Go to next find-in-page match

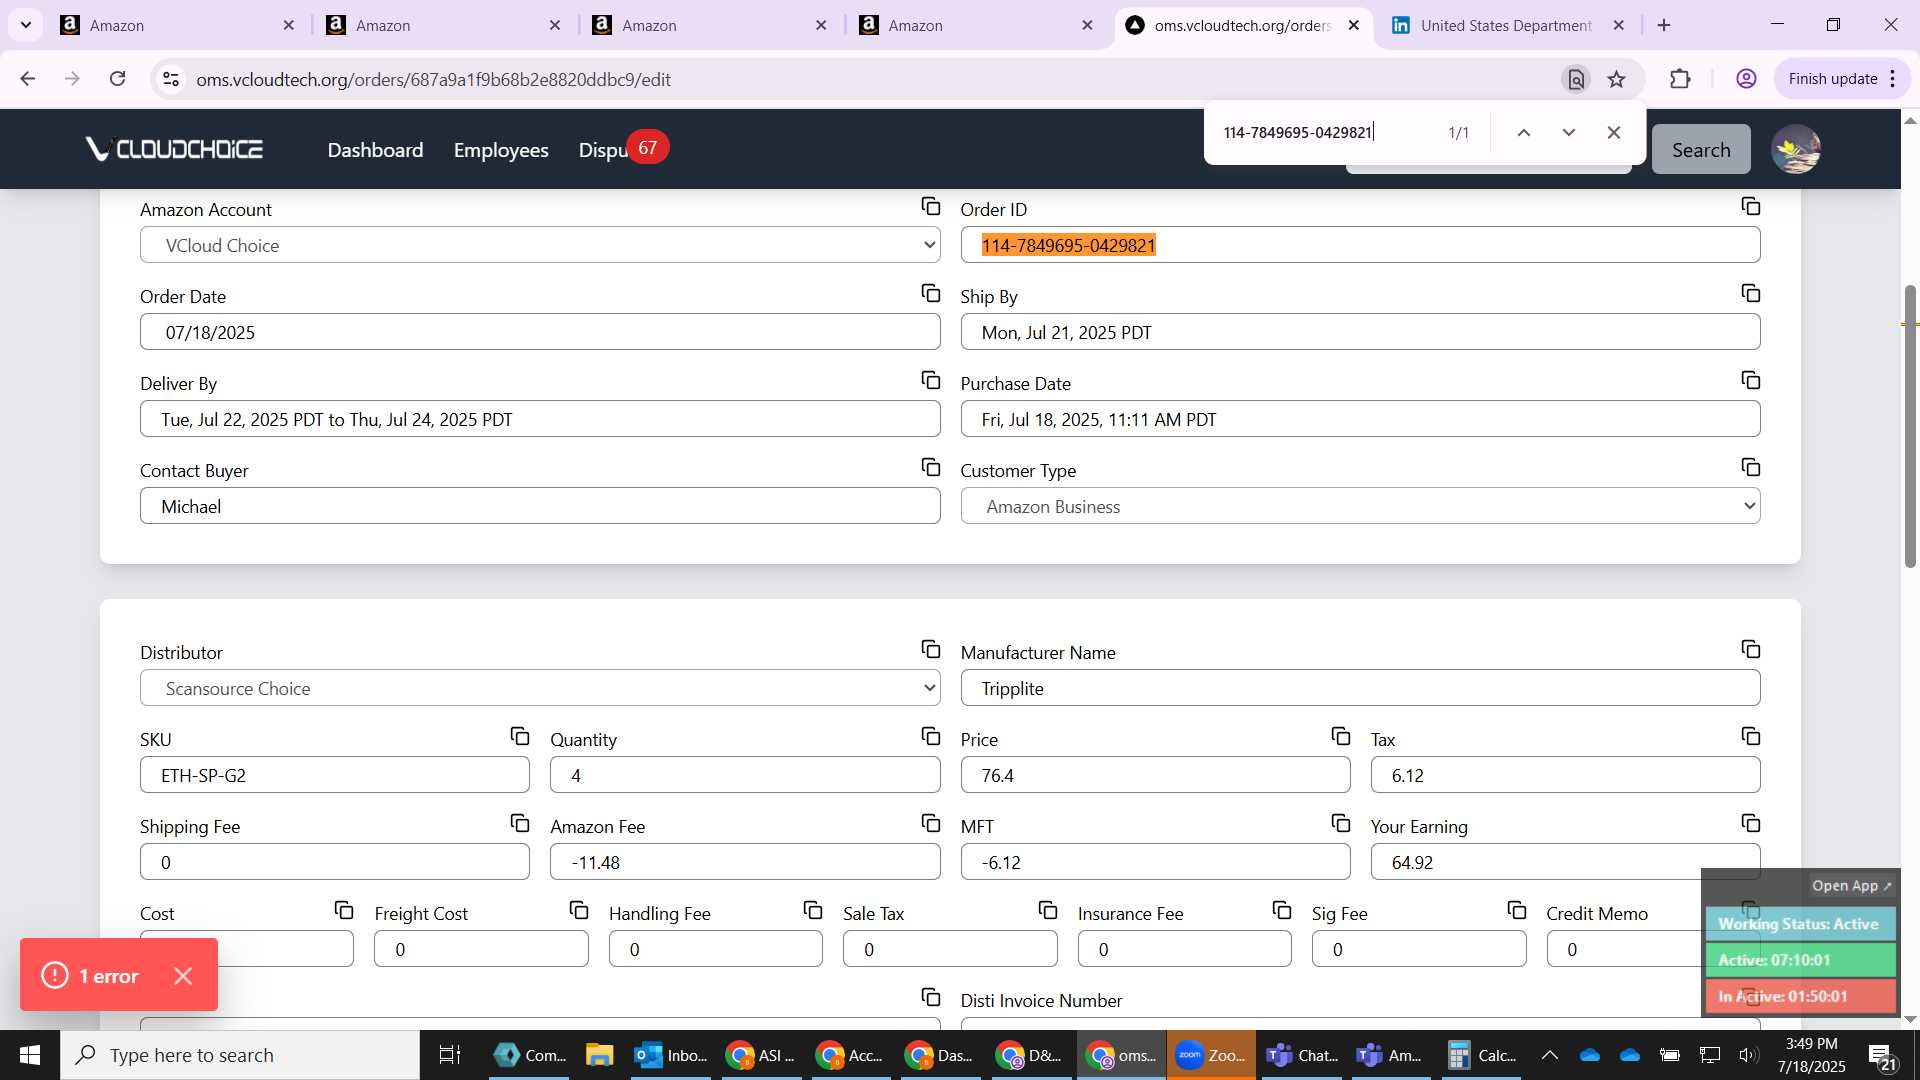pyautogui.click(x=1568, y=132)
